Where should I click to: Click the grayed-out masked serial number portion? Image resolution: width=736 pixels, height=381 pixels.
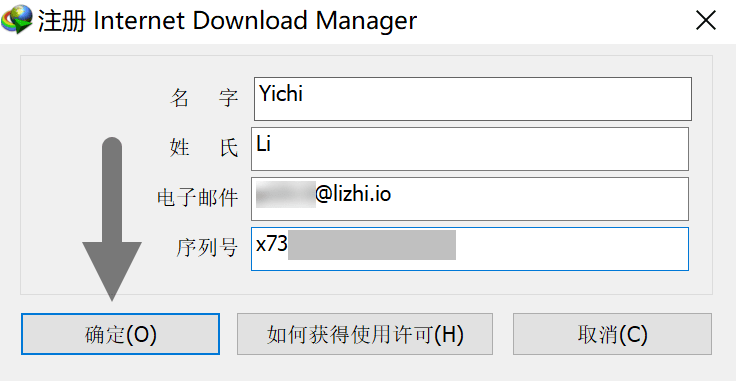372,245
